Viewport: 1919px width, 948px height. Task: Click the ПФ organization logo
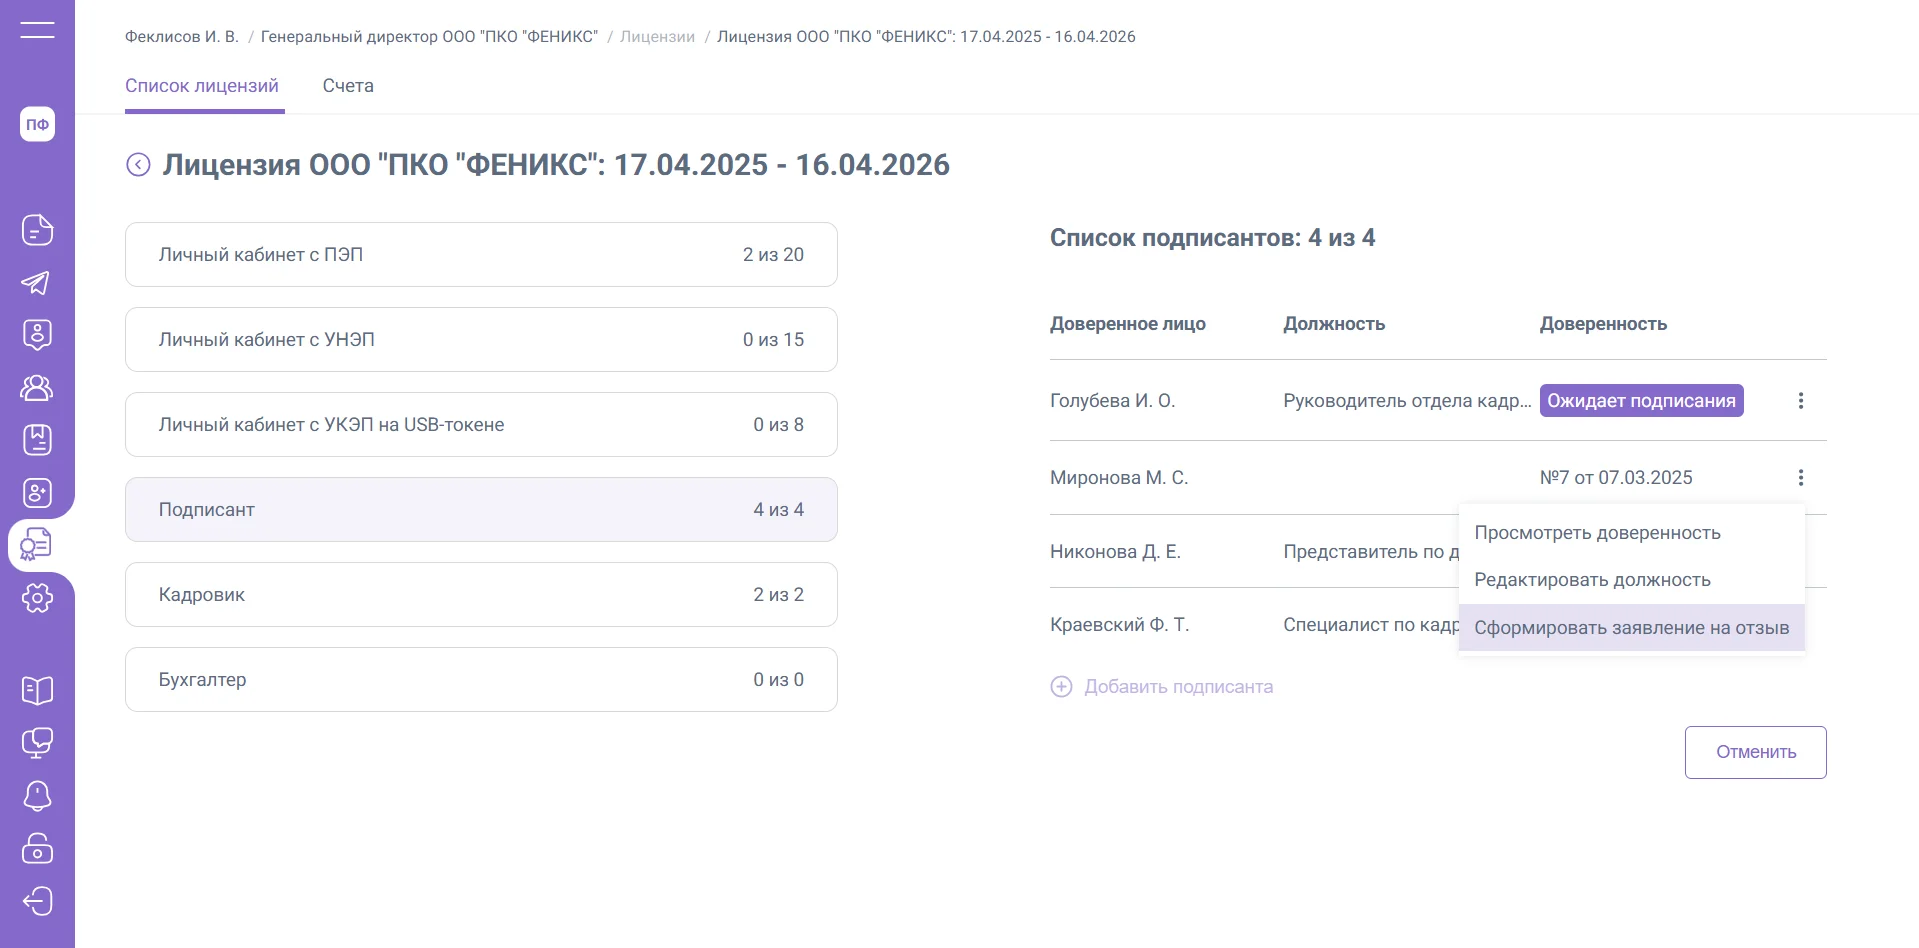click(37, 124)
